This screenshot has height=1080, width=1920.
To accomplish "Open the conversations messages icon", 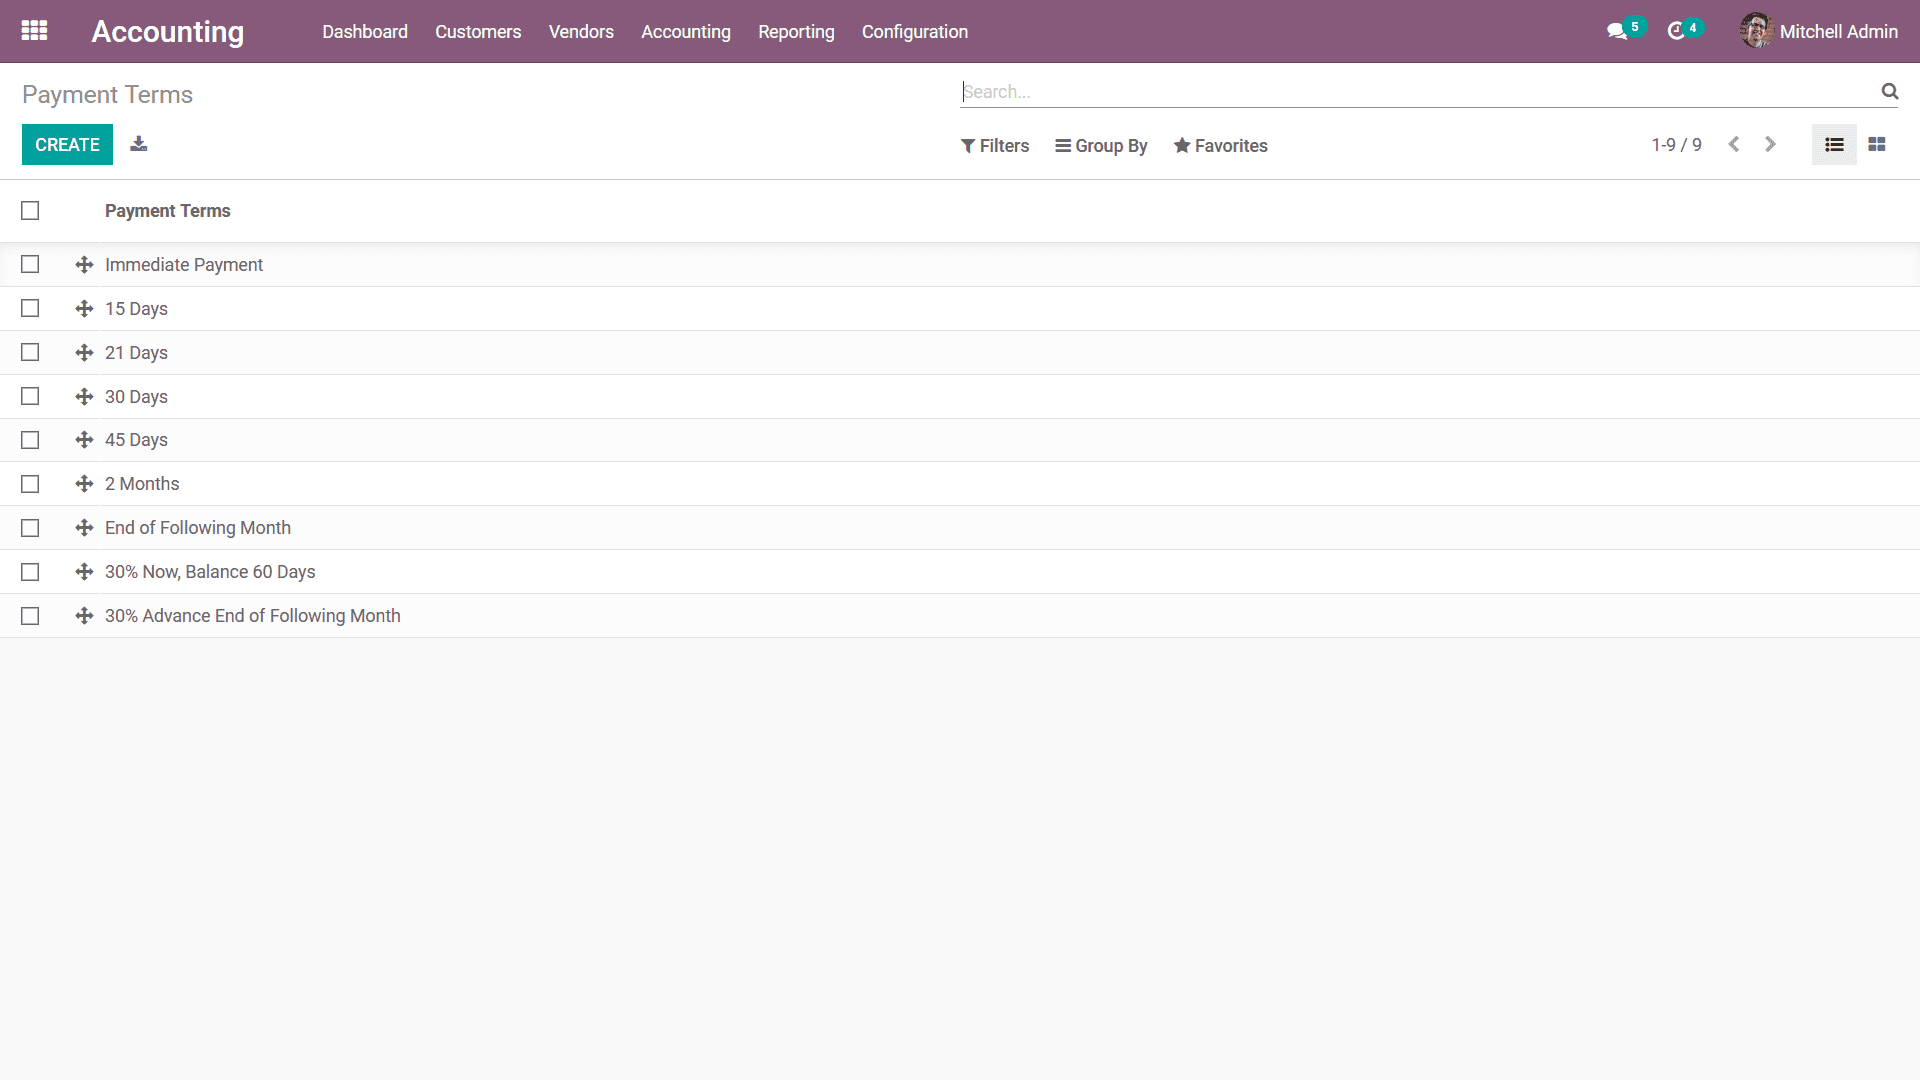I will [x=1617, y=32].
